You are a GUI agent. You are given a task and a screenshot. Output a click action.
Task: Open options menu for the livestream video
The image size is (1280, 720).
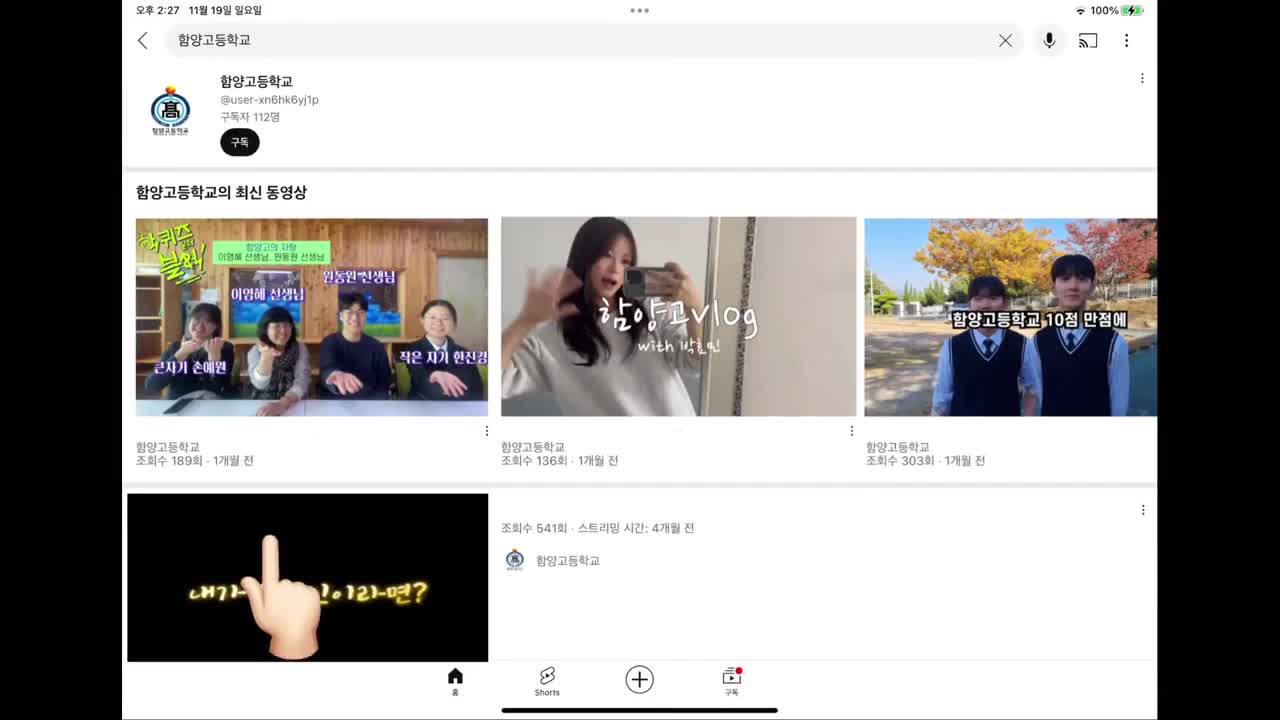coord(1143,510)
